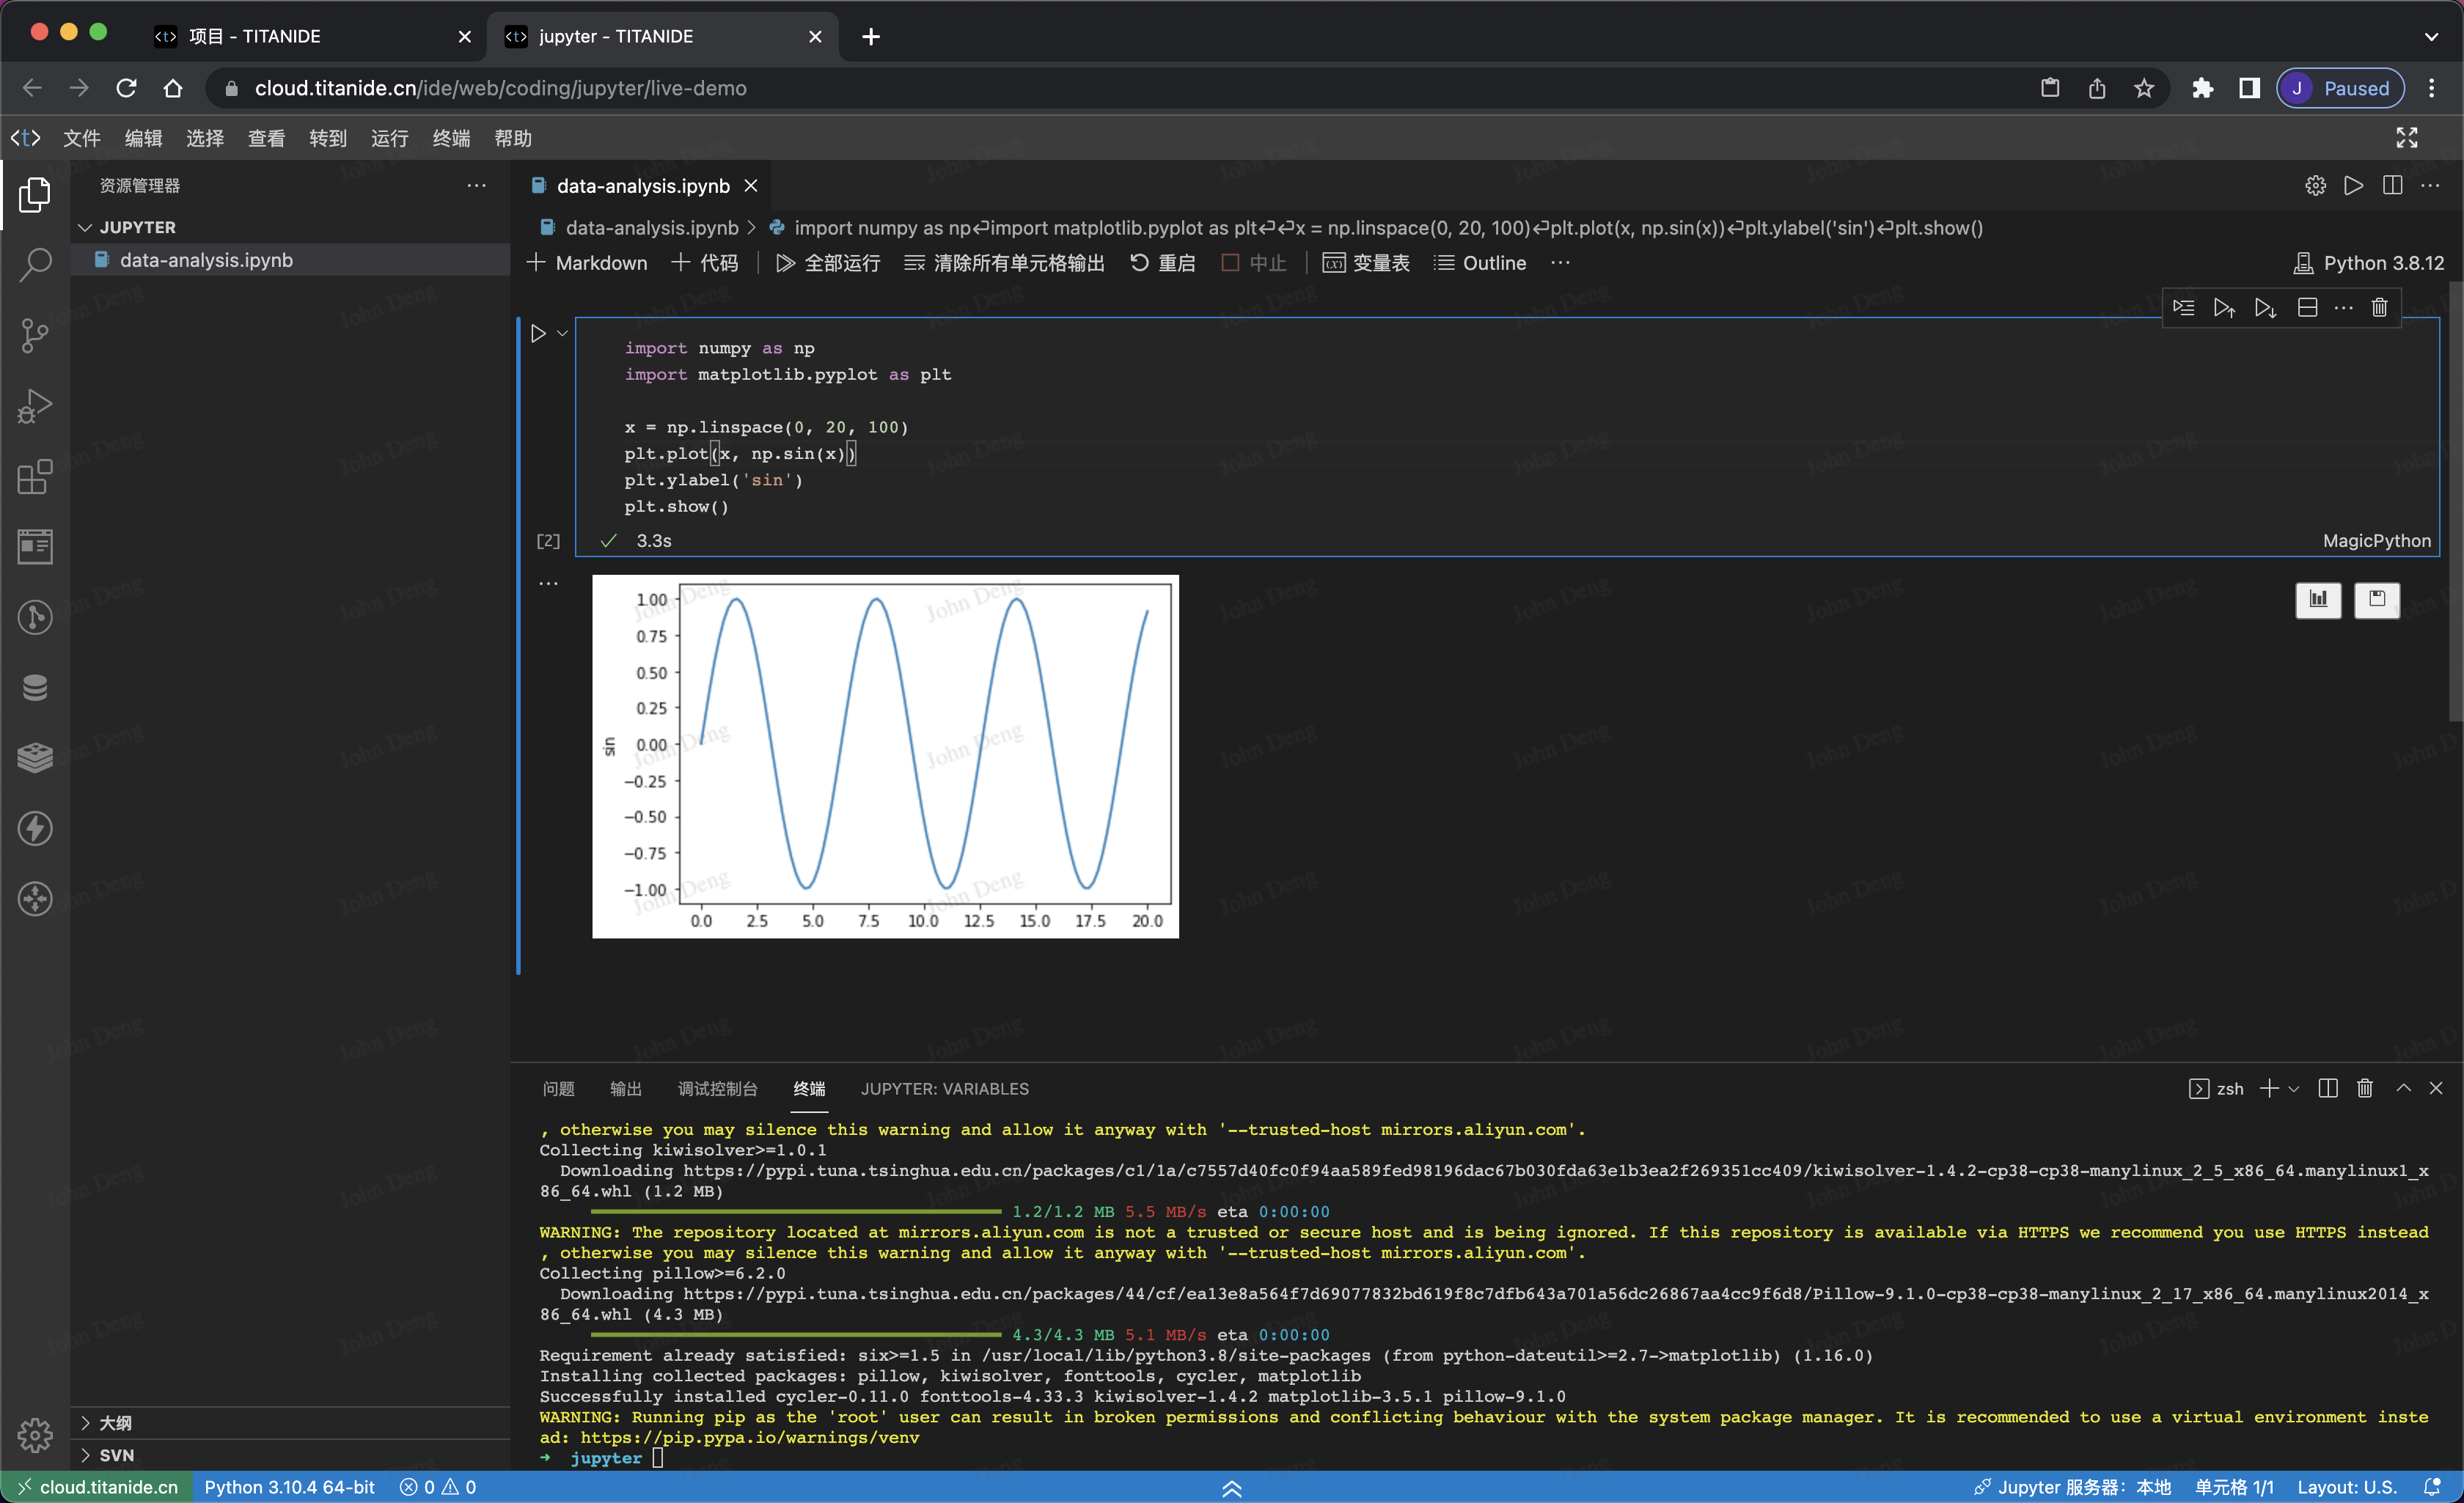
Task: Kill the zsh terminal
Action: (2364, 1089)
